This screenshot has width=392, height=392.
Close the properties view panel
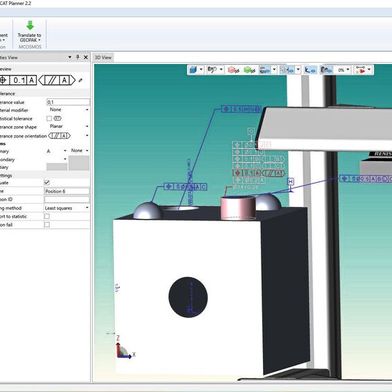click(x=86, y=57)
